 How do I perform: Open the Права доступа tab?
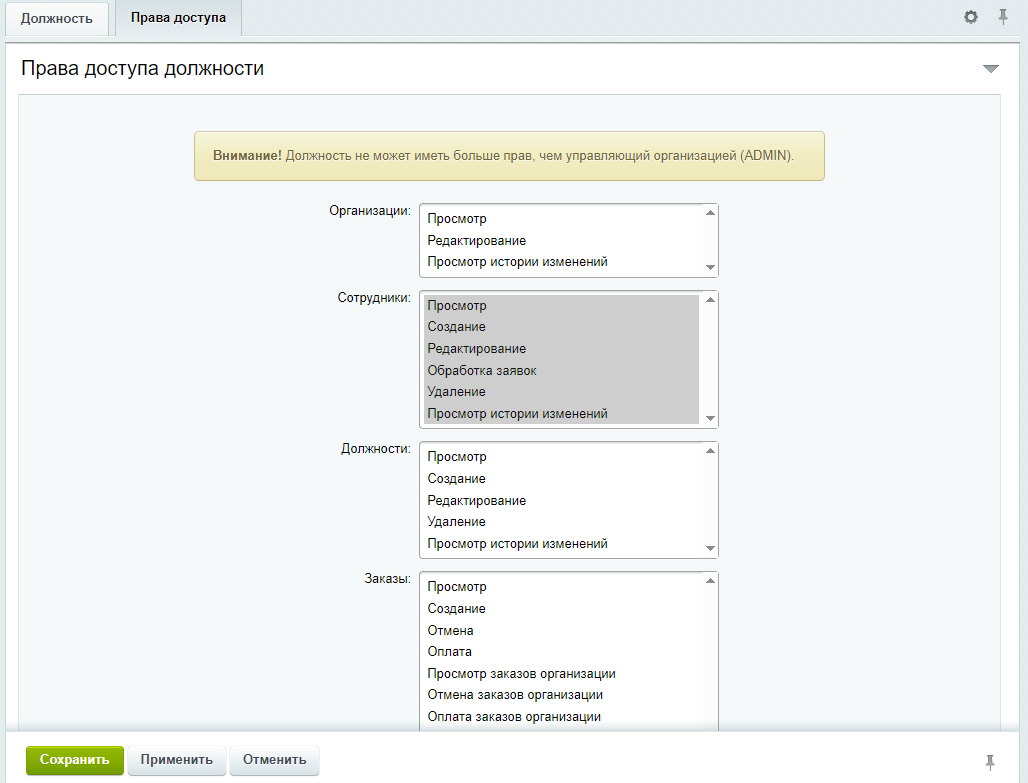(x=178, y=18)
